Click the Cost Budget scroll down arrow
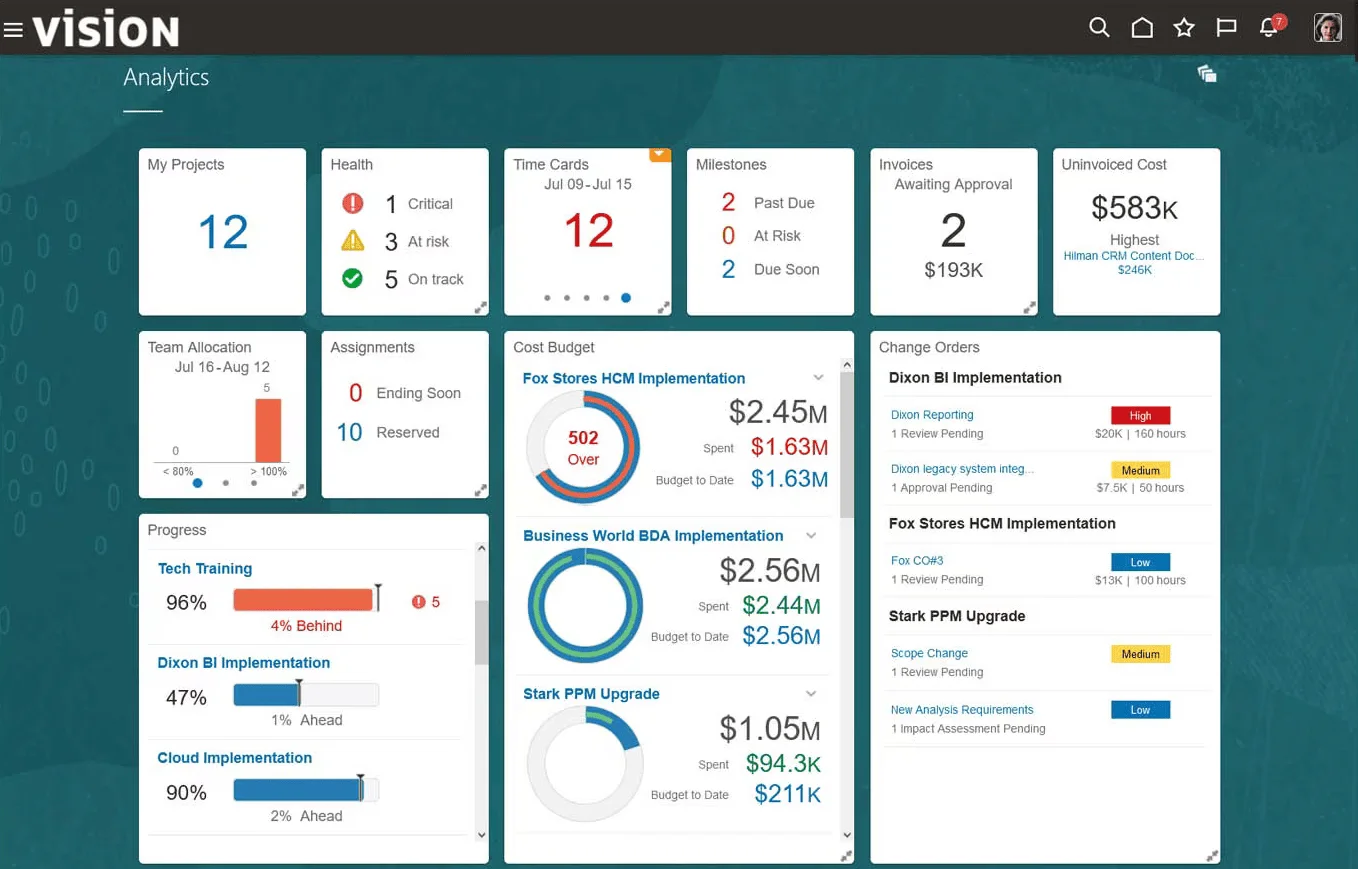The width and height of the screenshot is (1358, 869). click(847, 834)
